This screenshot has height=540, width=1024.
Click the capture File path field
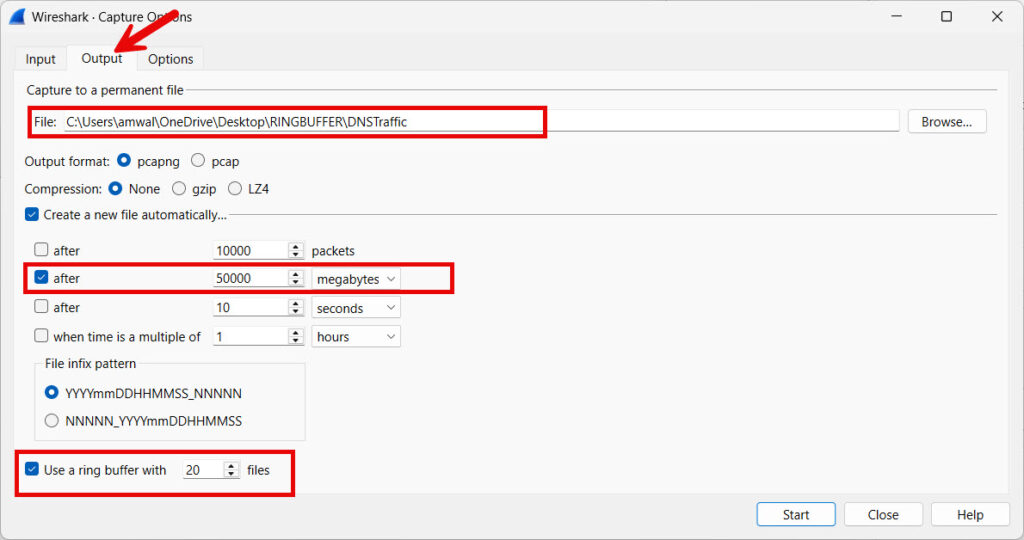[x=480, y=122]
